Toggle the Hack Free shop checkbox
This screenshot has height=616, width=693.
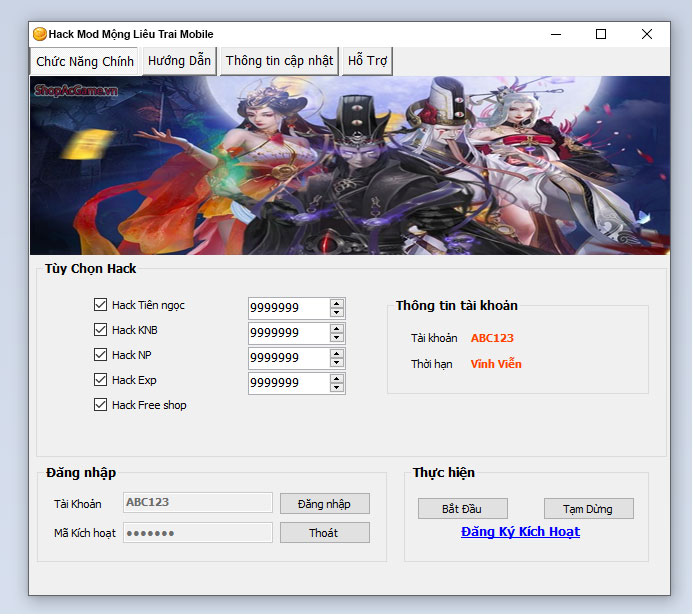pos(100,405)
